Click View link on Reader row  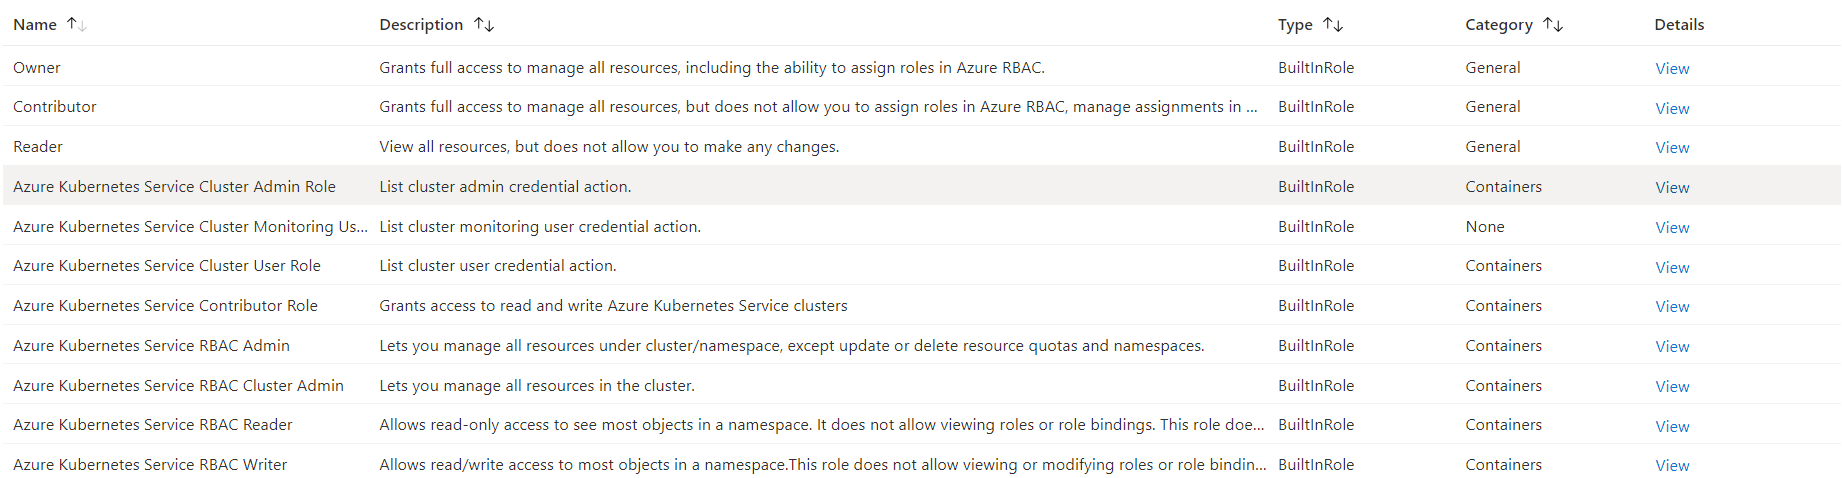(1672, 147)
